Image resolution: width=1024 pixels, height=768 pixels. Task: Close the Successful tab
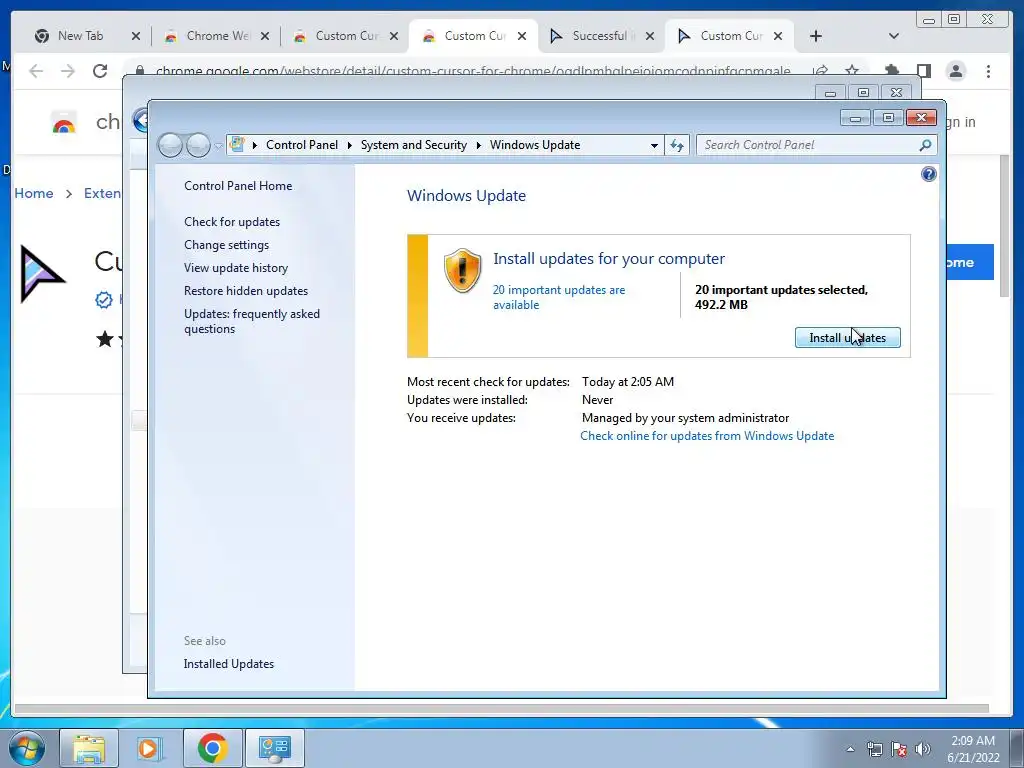(649, 37)
